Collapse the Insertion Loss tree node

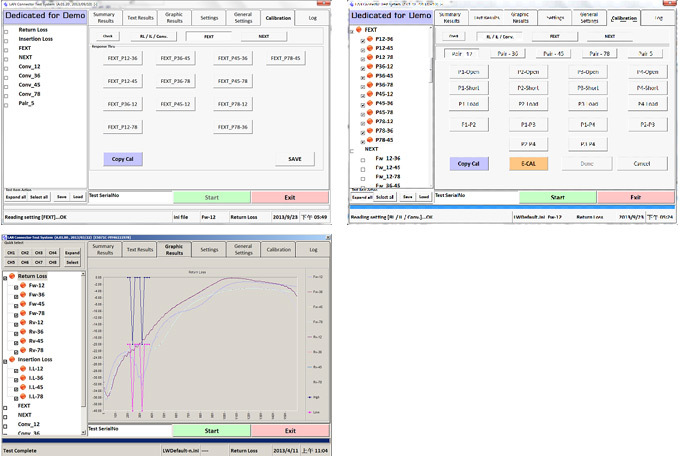click(x=5, y=359)
